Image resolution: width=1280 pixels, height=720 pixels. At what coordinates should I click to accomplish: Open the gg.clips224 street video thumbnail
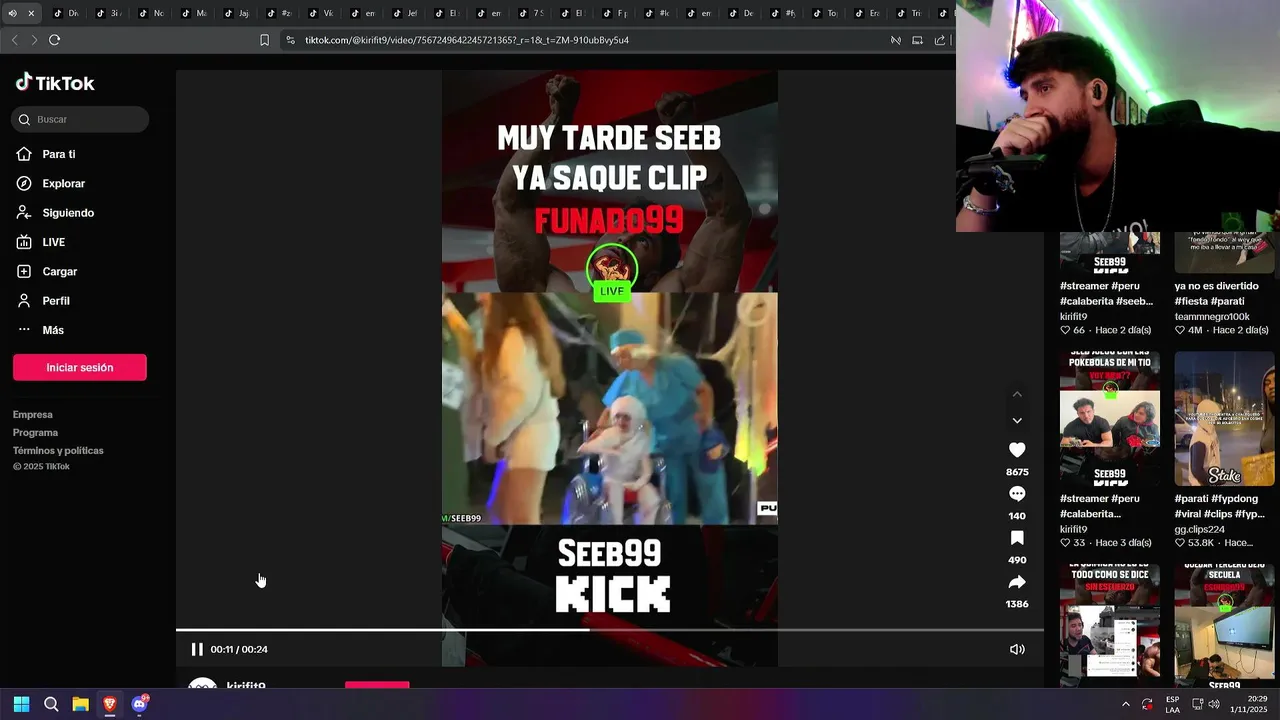pos(1224,418)
